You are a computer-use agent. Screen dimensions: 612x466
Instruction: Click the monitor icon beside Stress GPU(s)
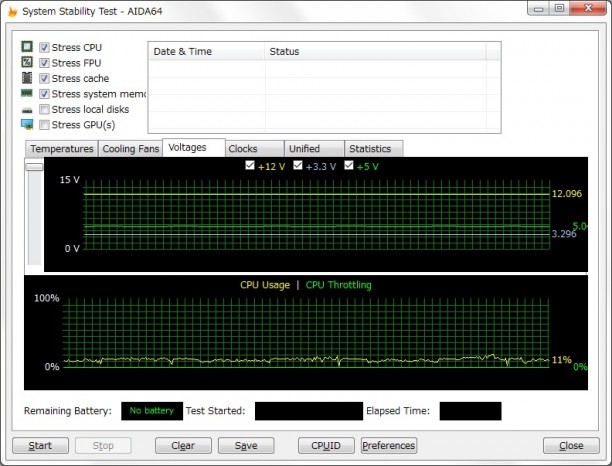27,125
